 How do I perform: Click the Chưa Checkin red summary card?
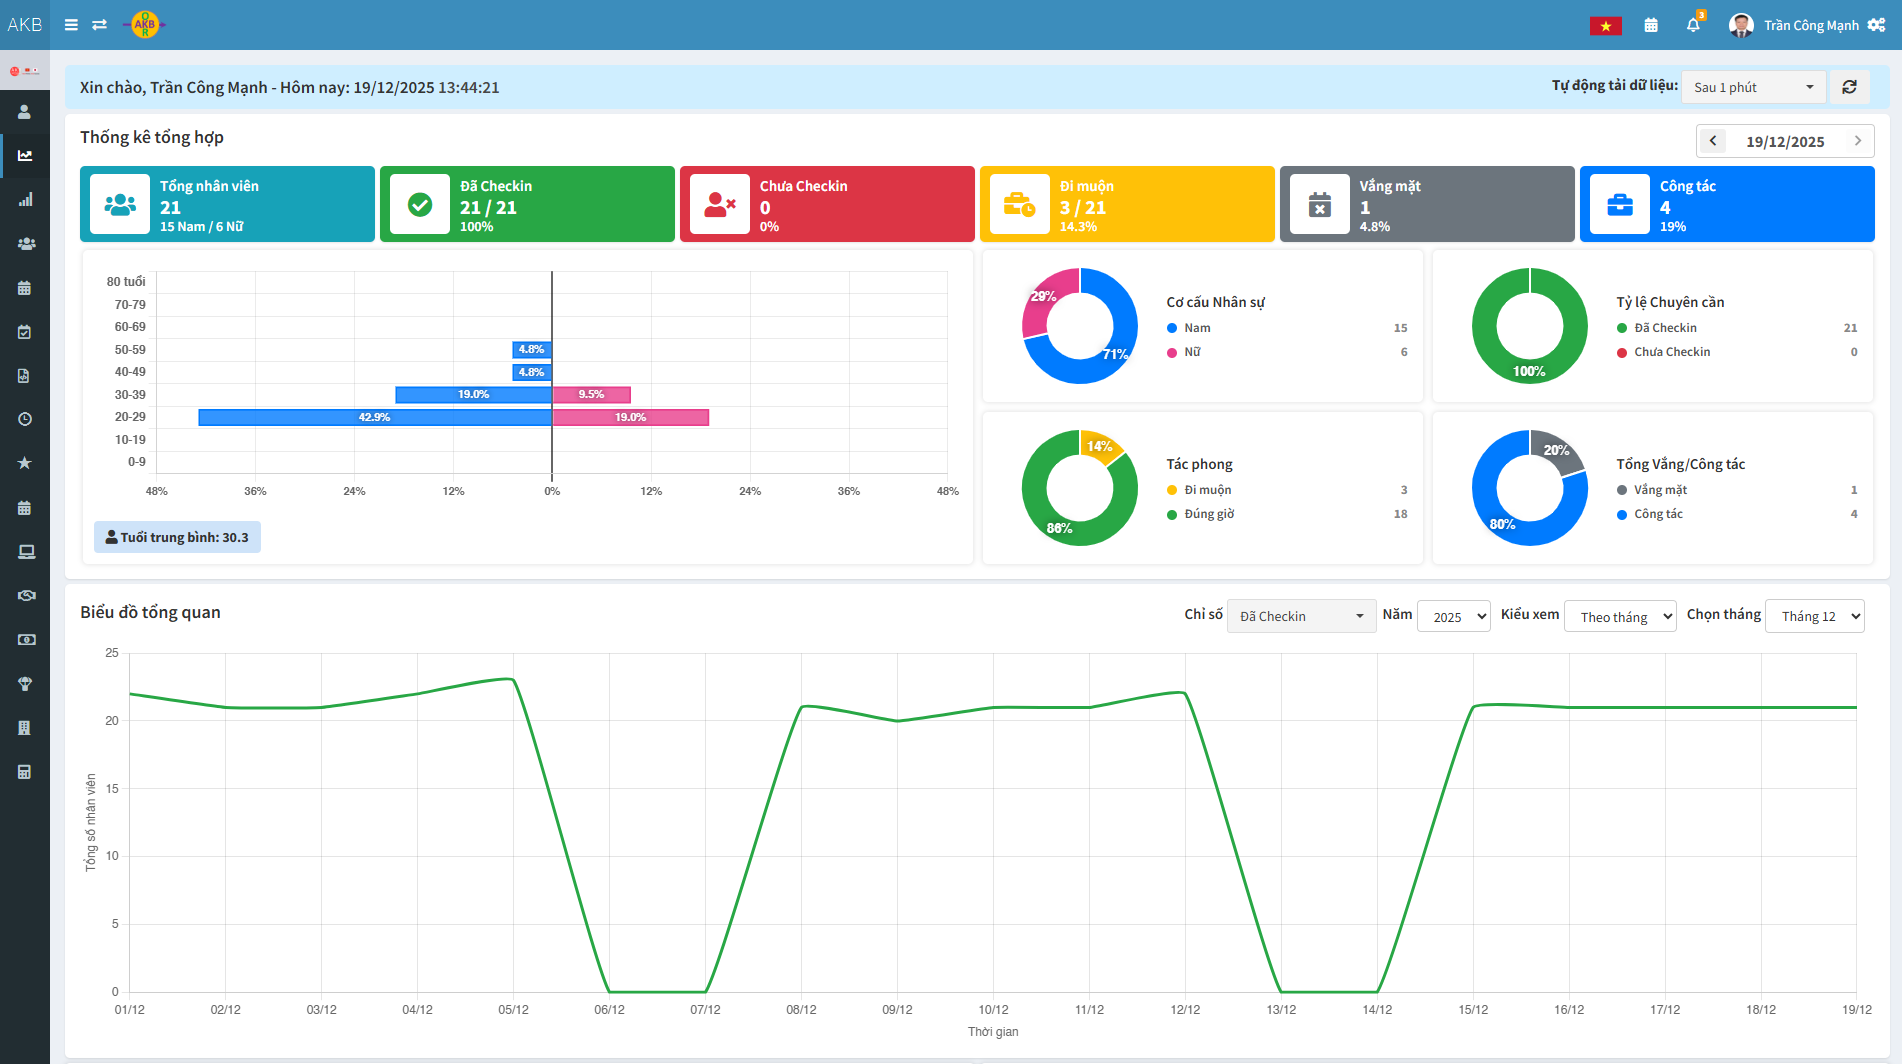826,204
